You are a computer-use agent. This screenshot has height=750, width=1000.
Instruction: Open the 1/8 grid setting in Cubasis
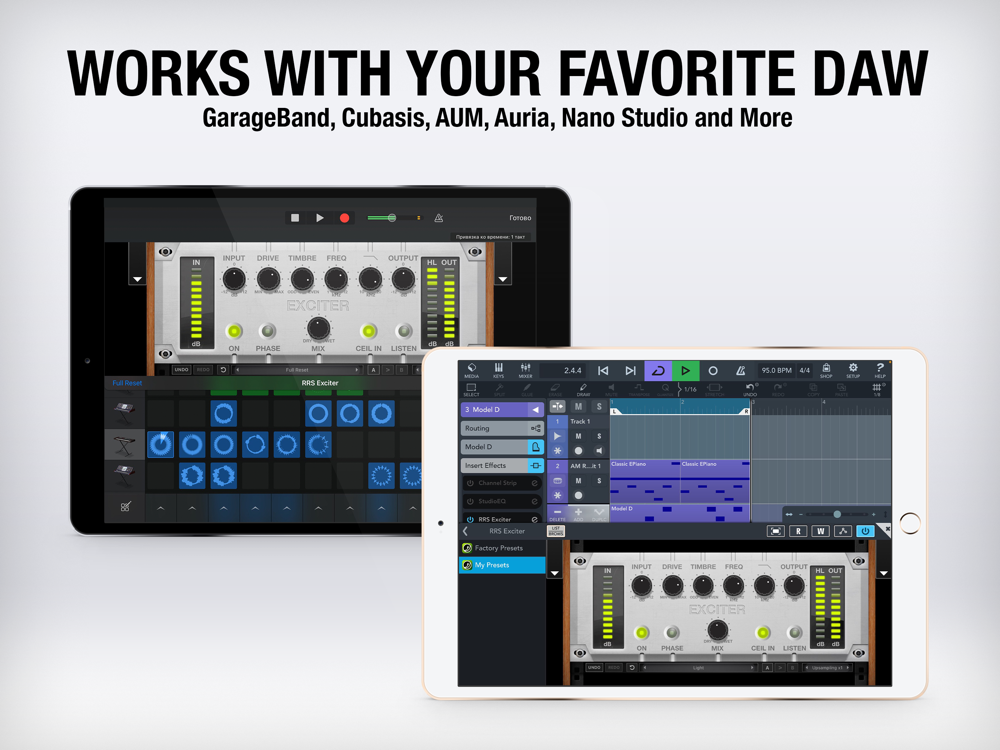pos(878,390)
